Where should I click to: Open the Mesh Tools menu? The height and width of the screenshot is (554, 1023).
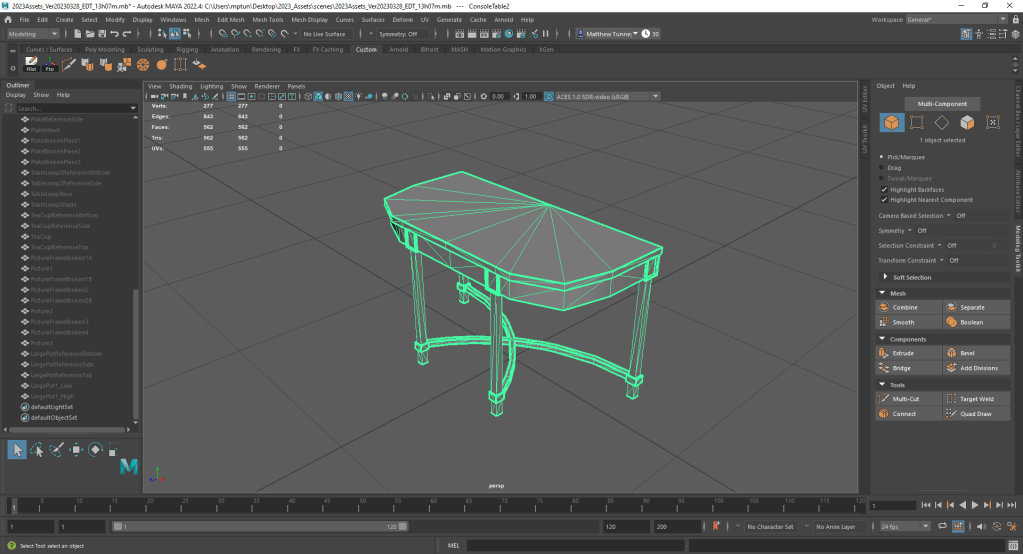(x=267, y=19)
